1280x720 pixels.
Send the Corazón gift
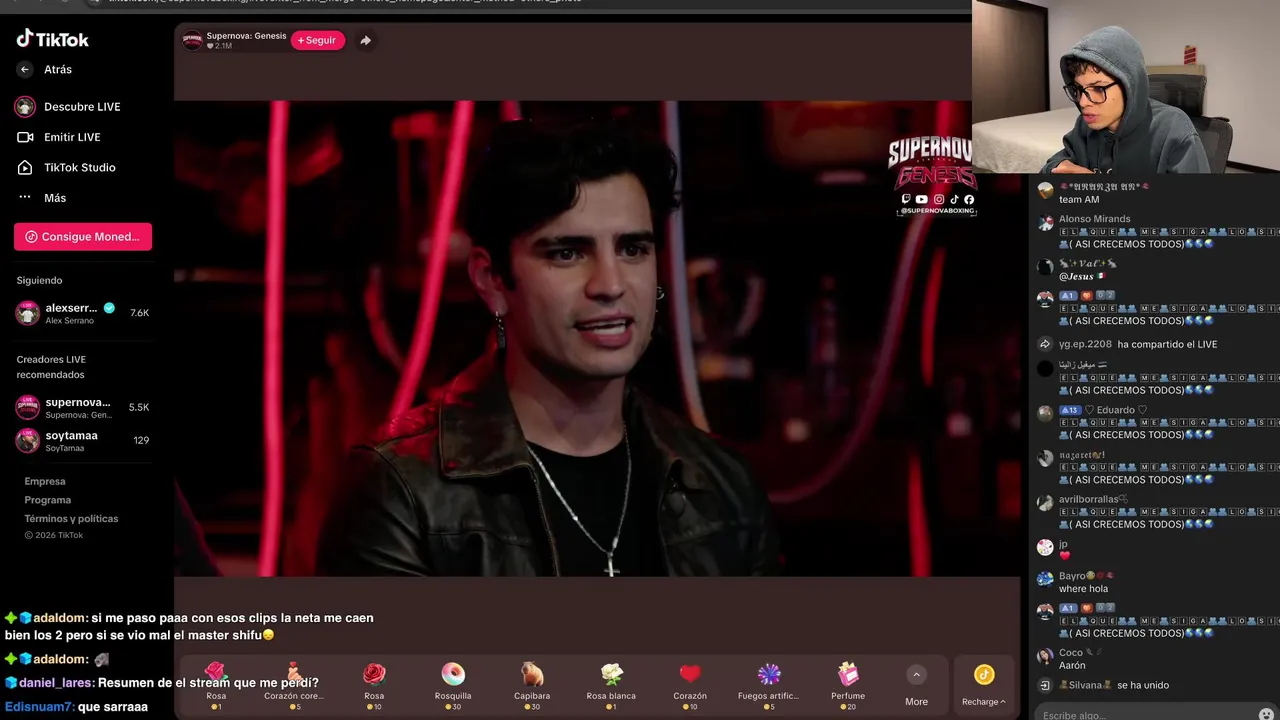point(690,685)
